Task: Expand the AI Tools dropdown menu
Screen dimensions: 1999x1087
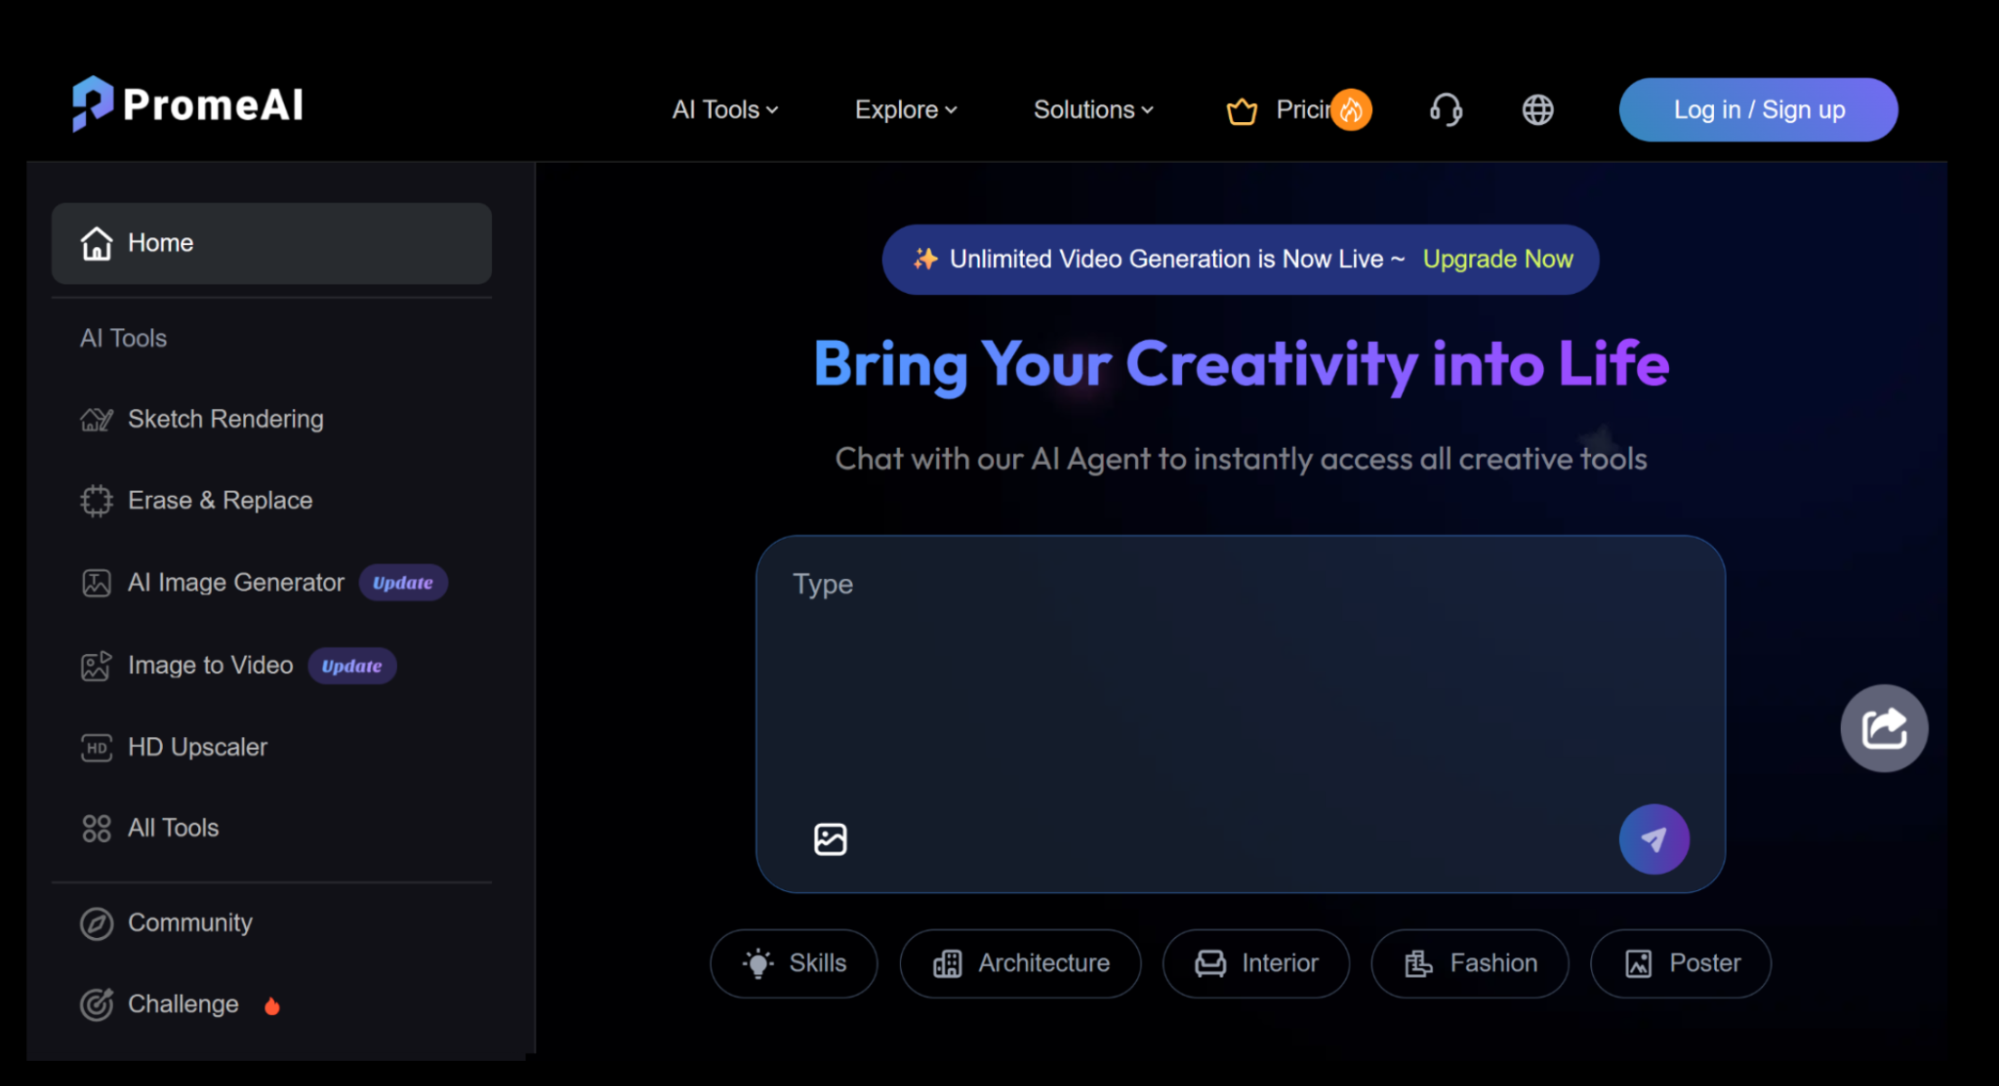Action: tap(724, 110)
